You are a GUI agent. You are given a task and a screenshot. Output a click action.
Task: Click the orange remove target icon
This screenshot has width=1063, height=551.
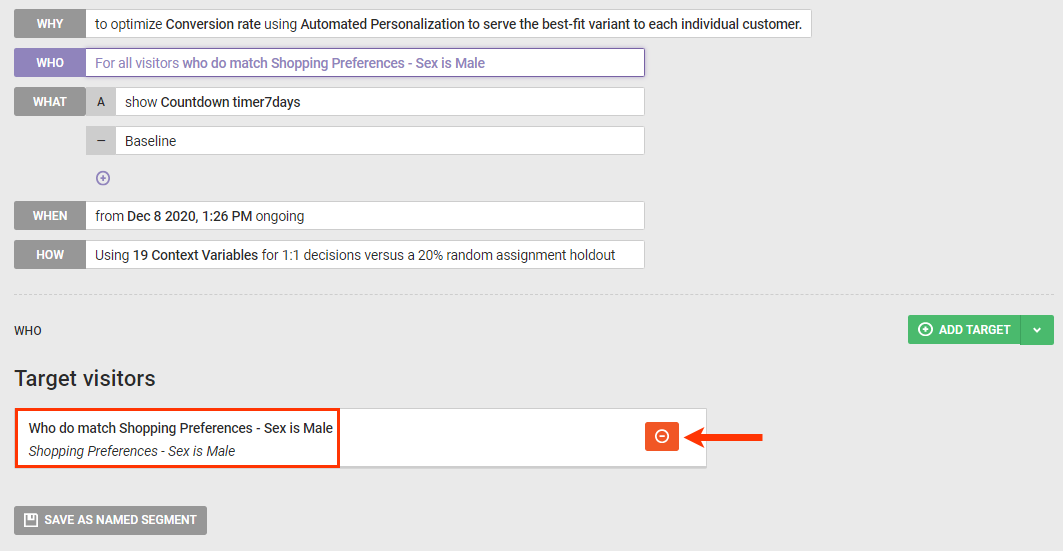661,437
